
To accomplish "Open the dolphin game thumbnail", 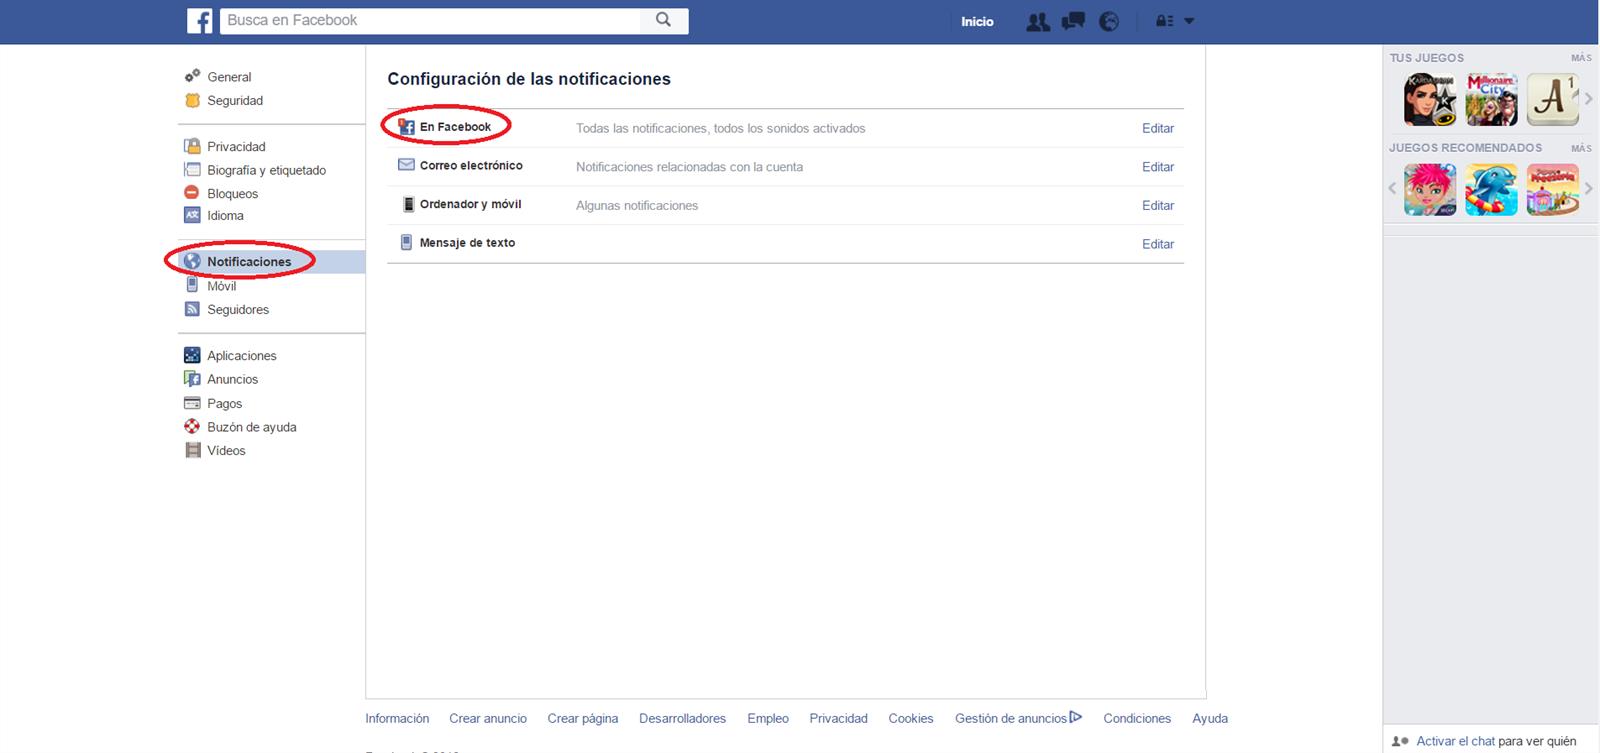I will [x=1491, y=190].
